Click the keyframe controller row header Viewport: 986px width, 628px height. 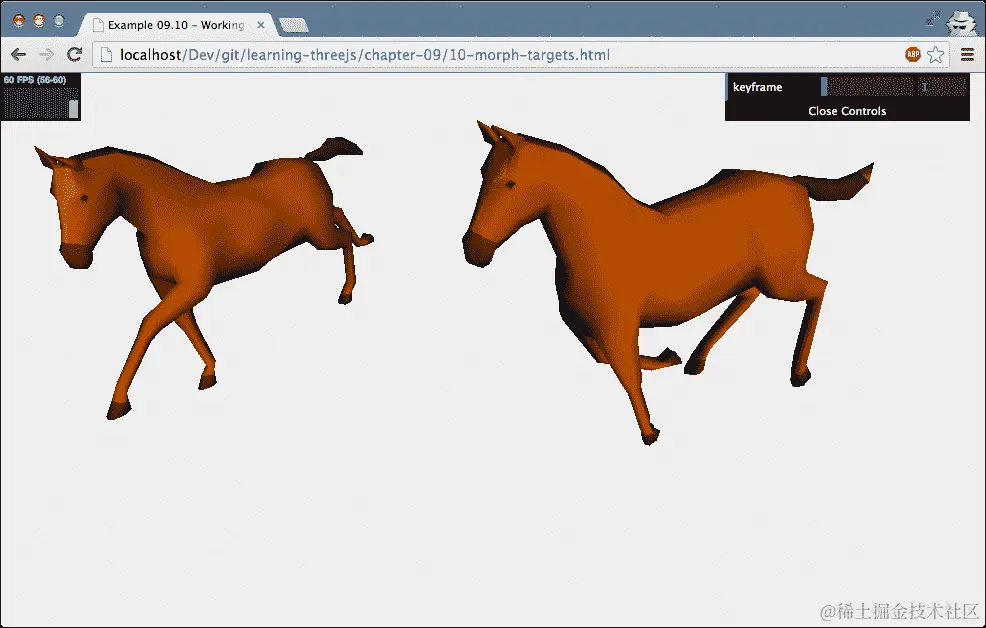[760, 87]
